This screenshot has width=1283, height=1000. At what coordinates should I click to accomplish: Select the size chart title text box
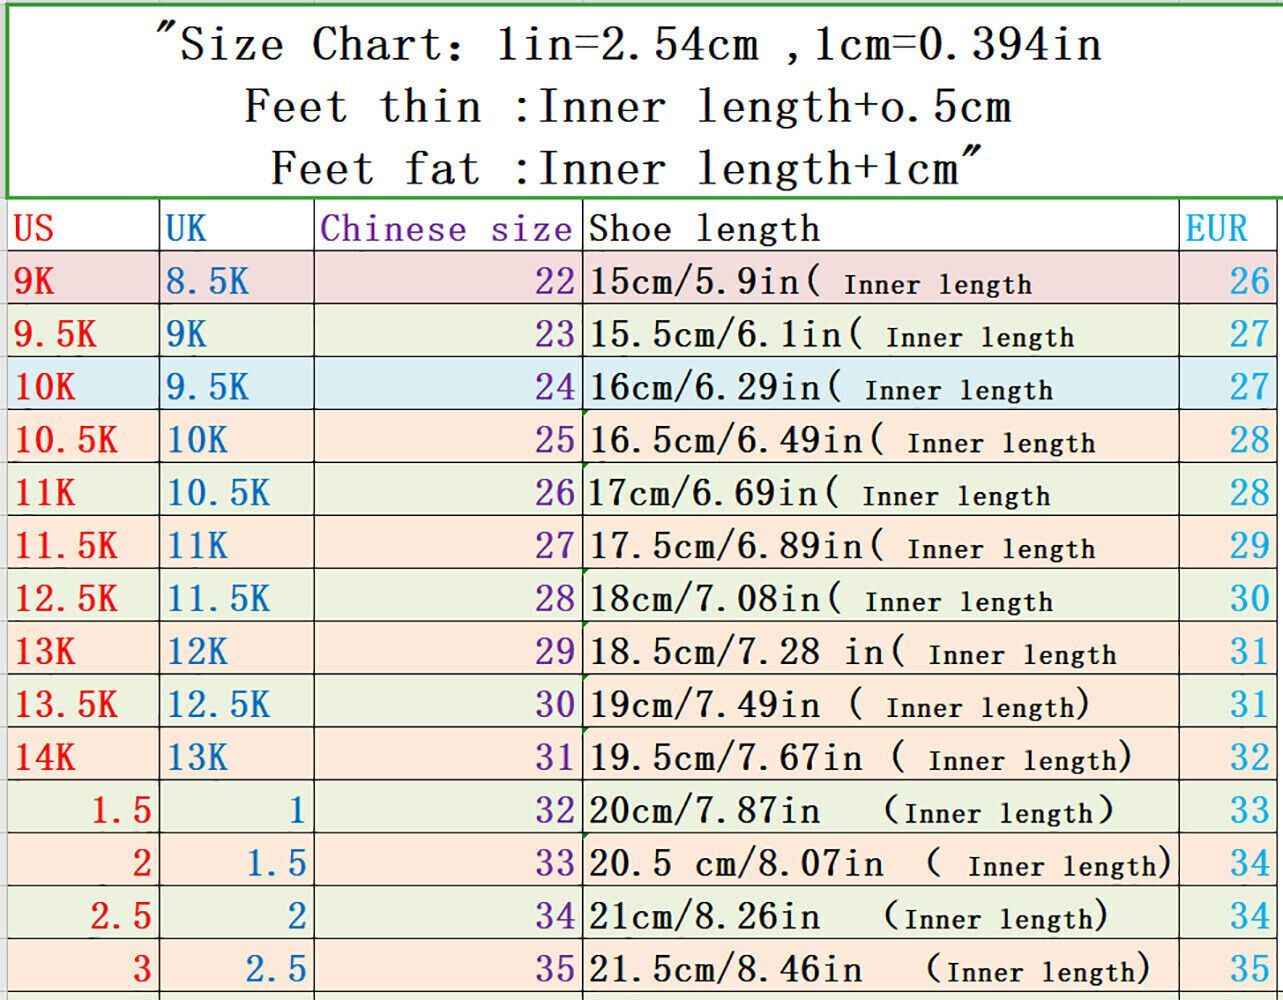tap(640, 106)
